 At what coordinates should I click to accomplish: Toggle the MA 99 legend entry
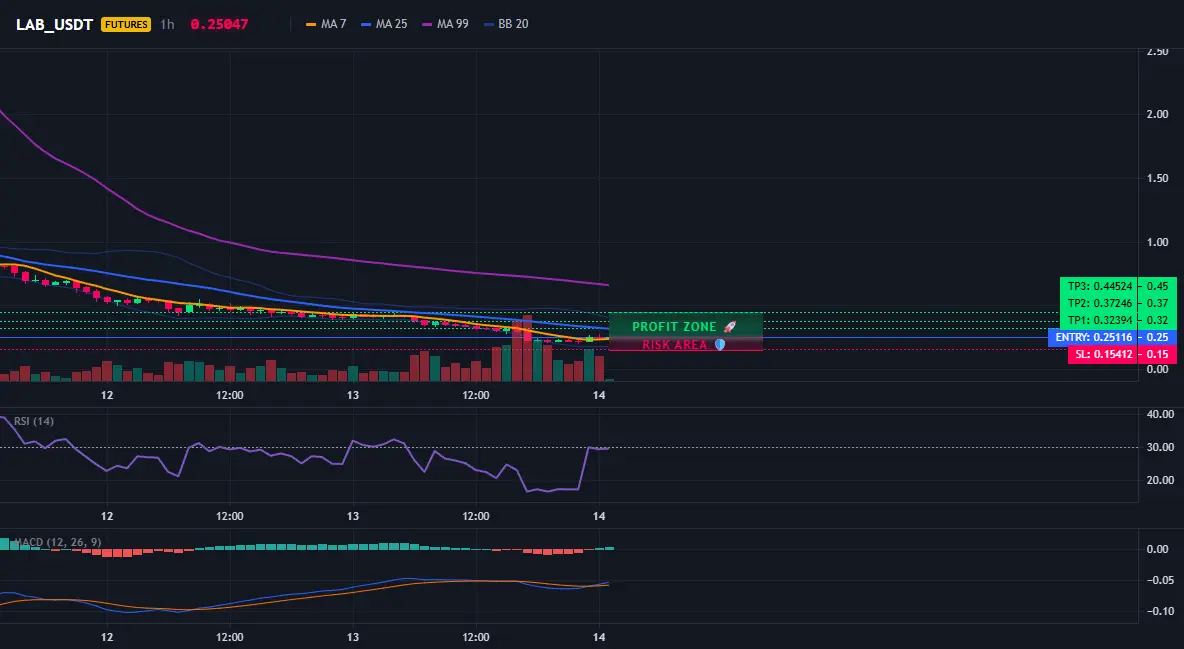coord(445,24)
